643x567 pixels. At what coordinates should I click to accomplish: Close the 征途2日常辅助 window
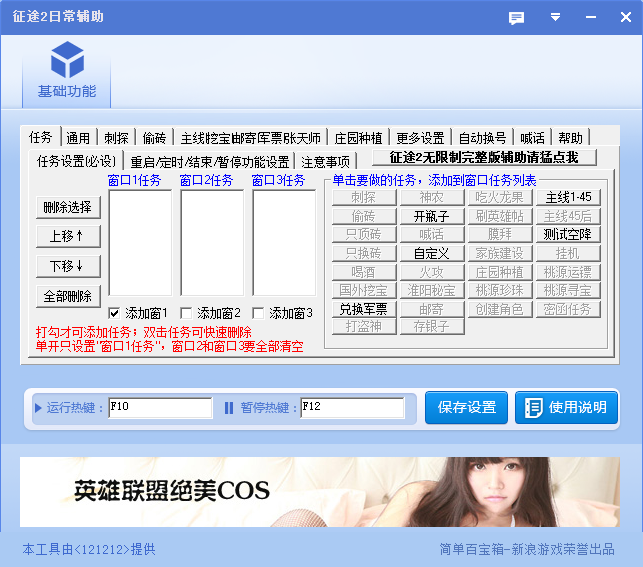[626, 17]
